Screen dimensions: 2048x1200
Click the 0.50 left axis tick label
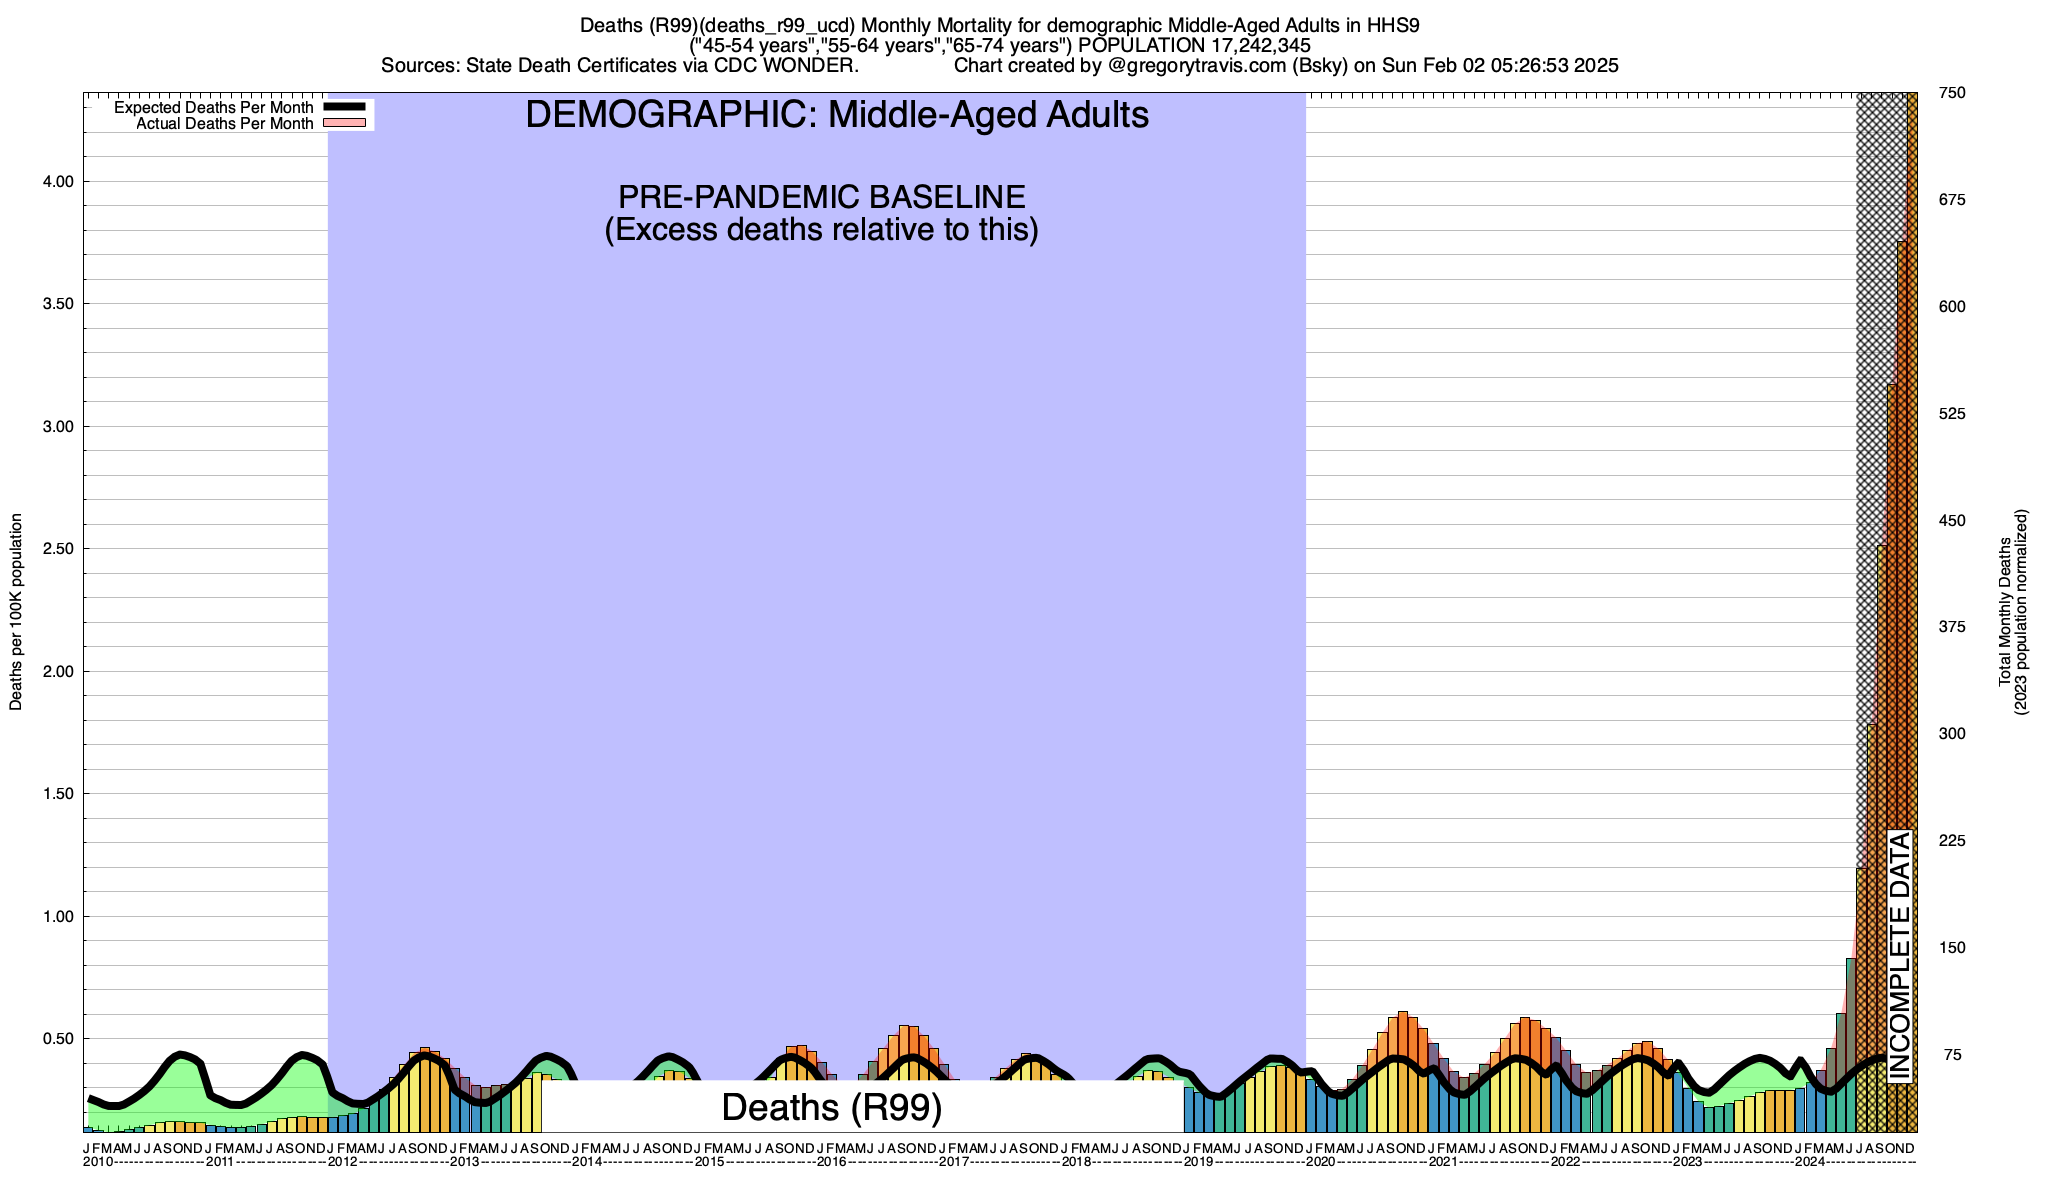tap(58, 1039)
